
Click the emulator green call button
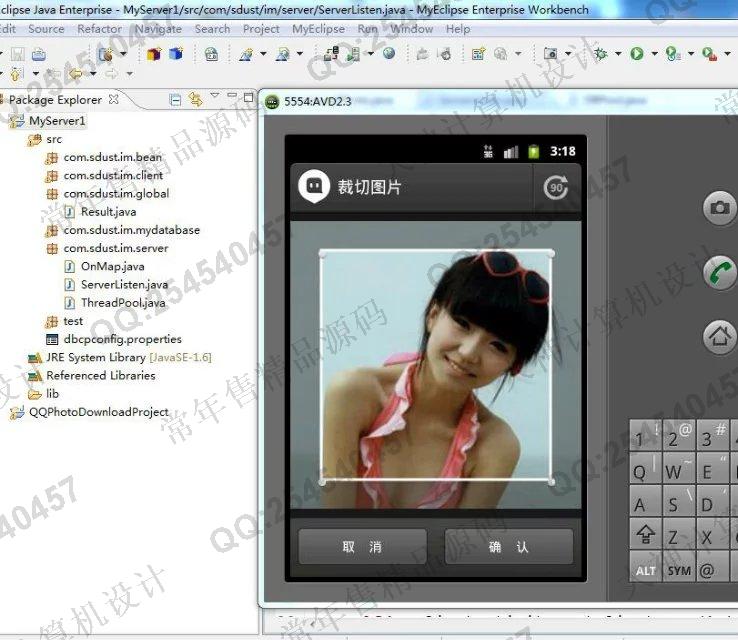coord(720,272)
